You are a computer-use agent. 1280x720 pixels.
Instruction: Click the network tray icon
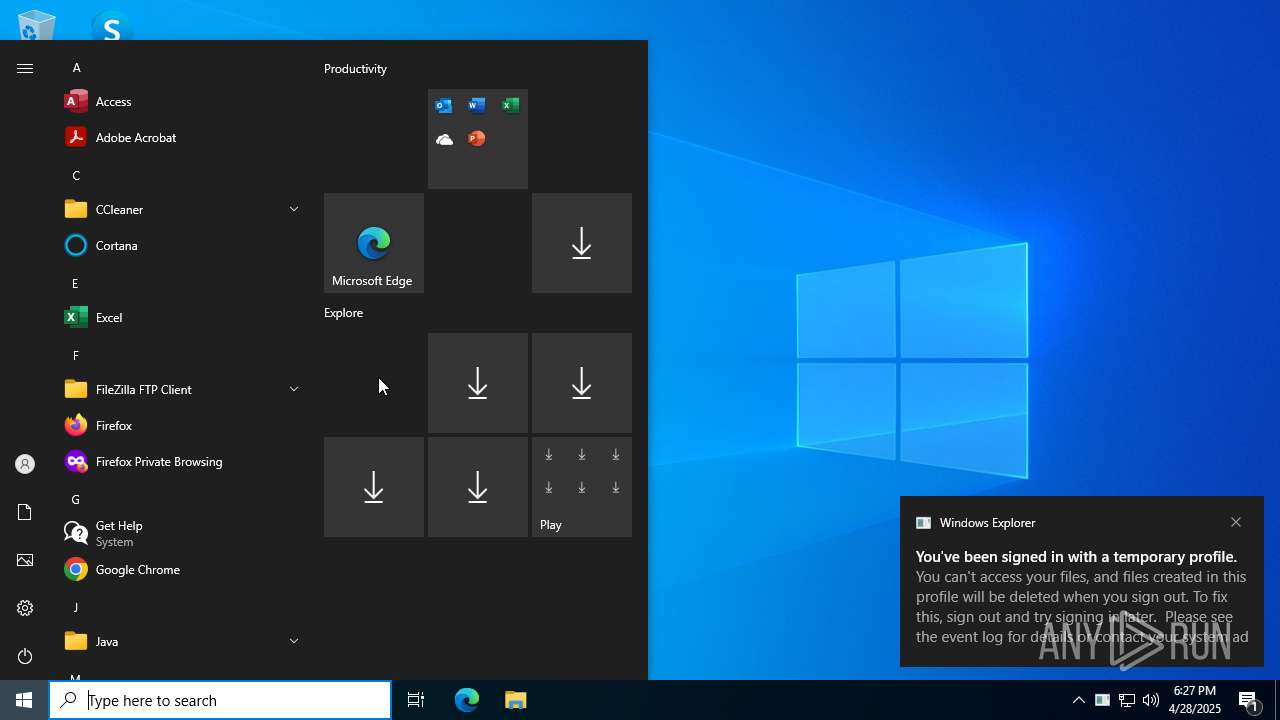(1126, 700)
